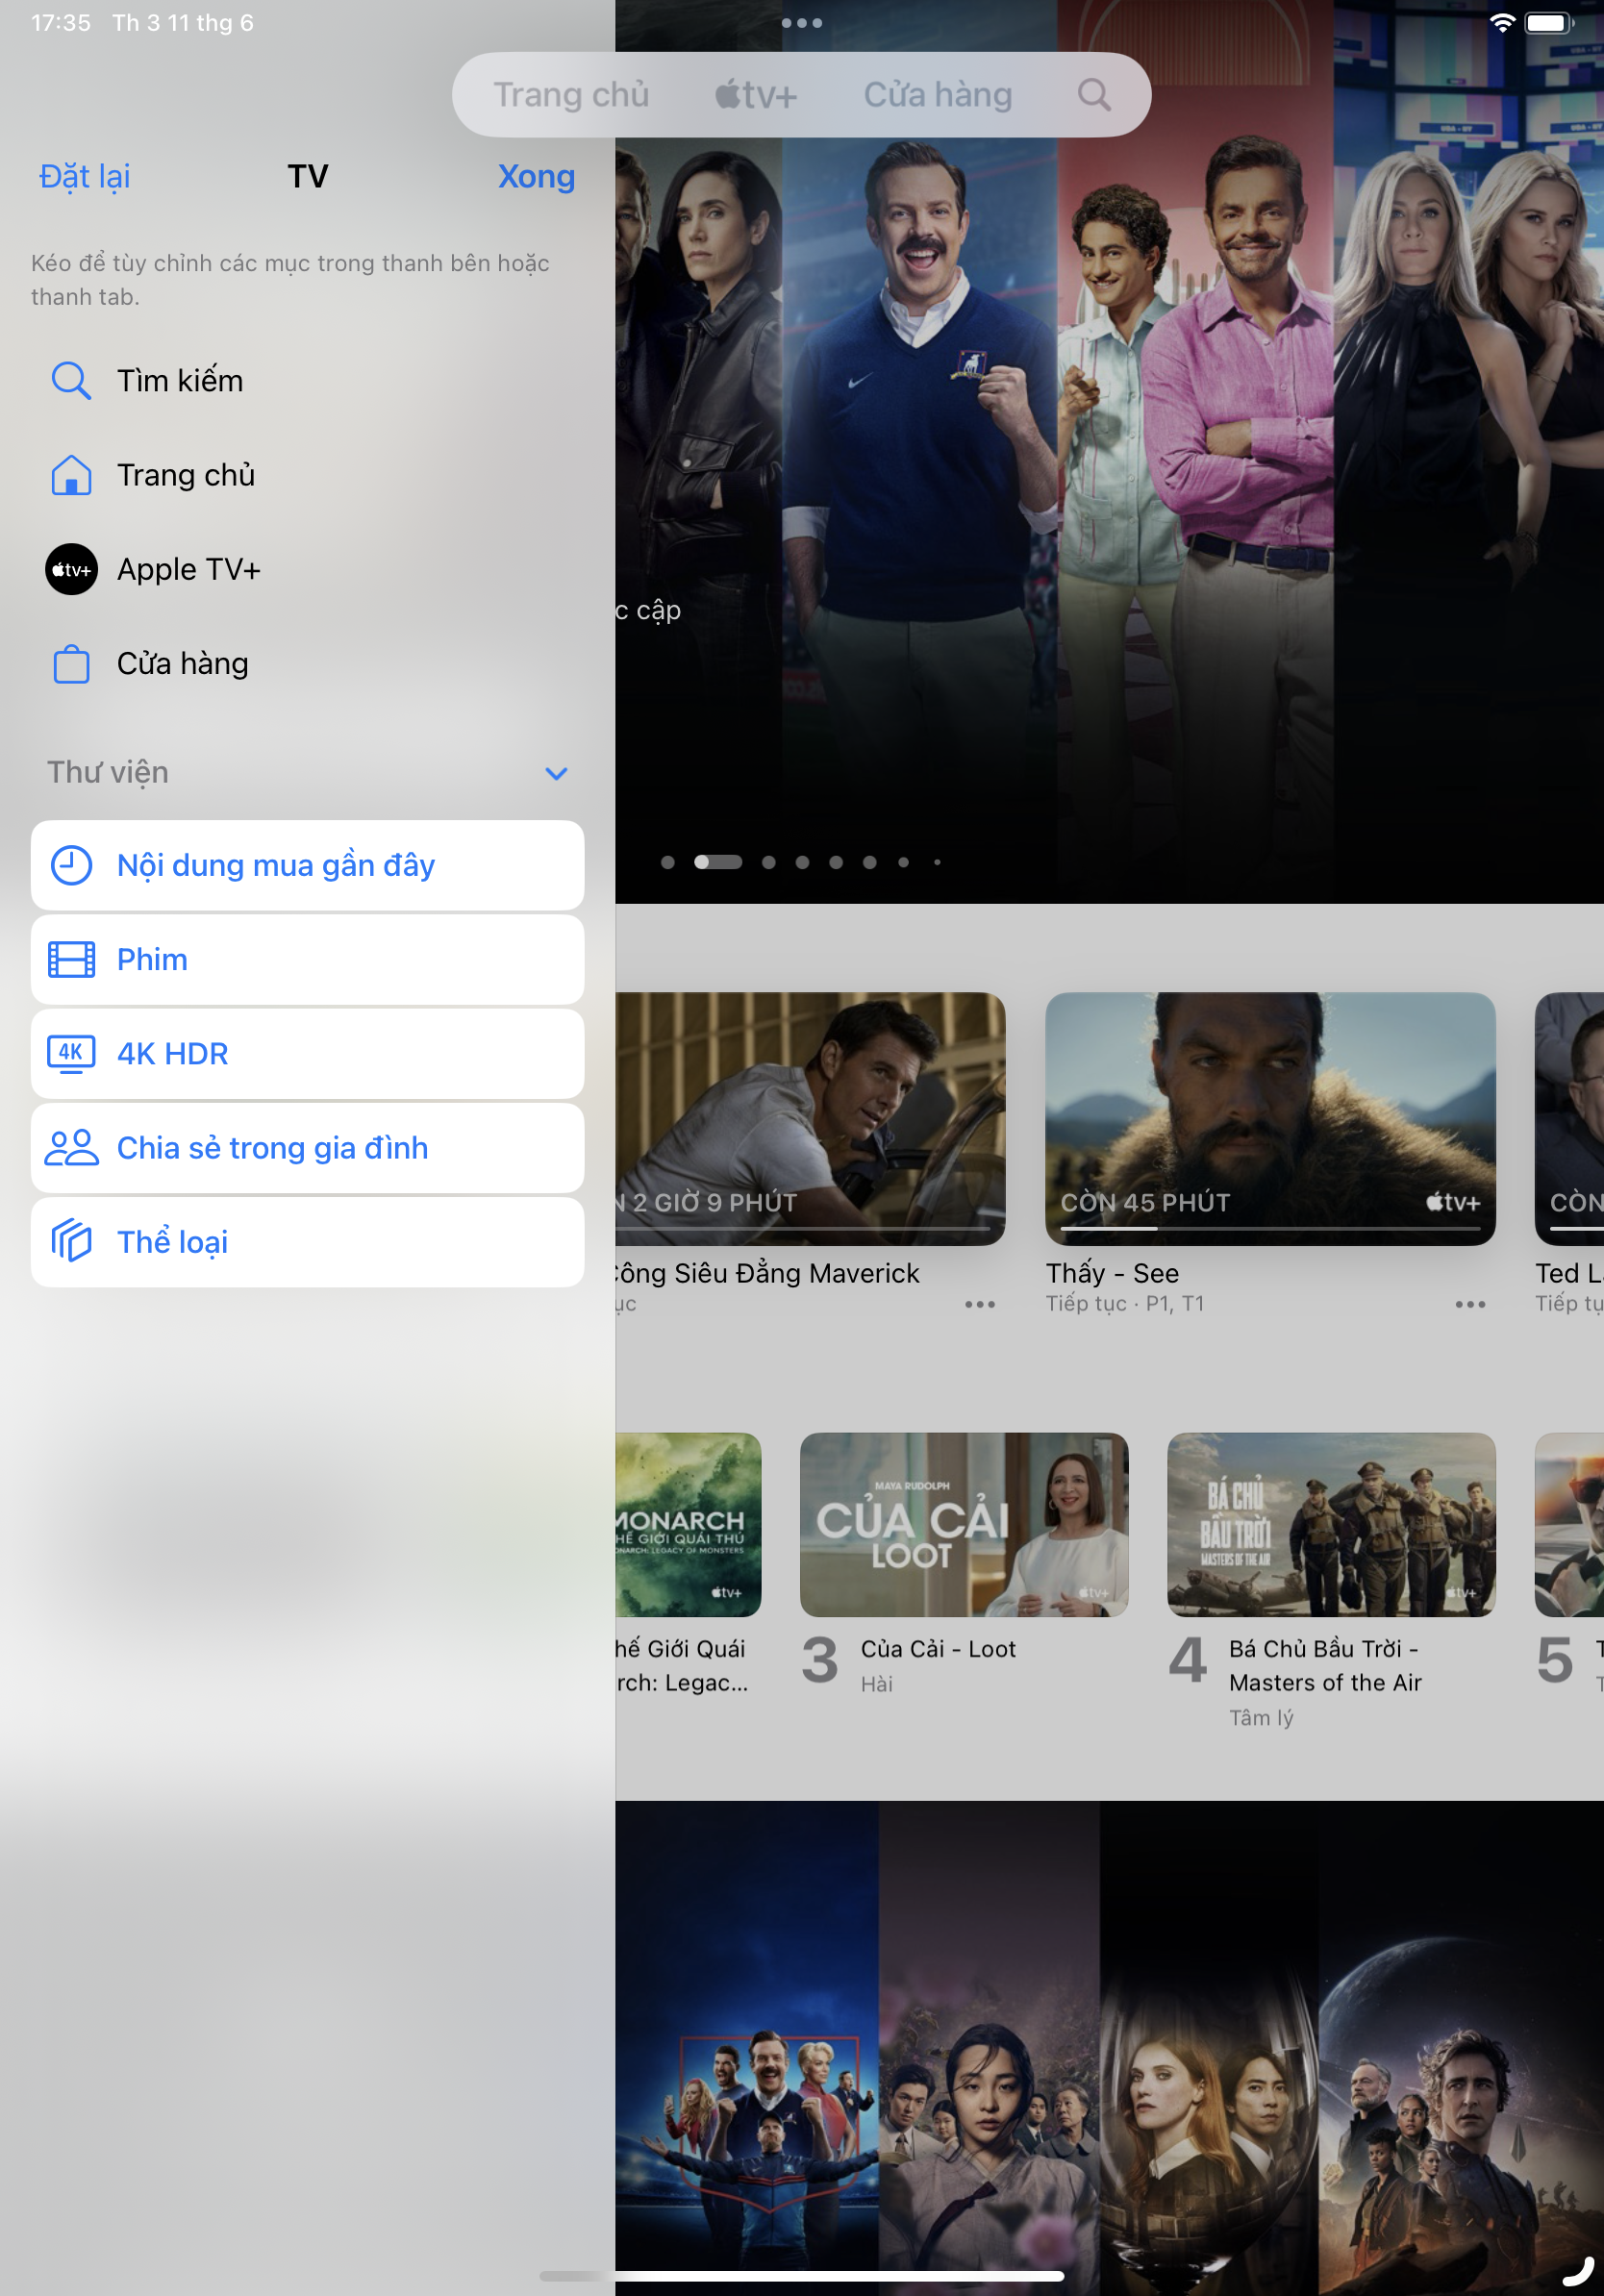Switch to Cửa hàng tab in top bar
Image resolution: width=1604 pixels, height=2296 pixels.
tap(938, 95)
